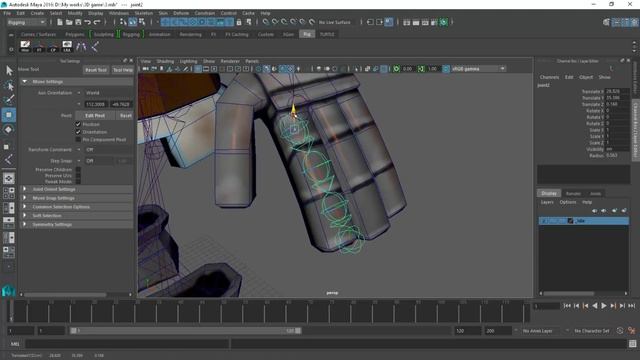Screen dimensions: 640x360
Task: Click the highlighted Select by object type icon
Action: pyautogui.click(x=133, y=22)
